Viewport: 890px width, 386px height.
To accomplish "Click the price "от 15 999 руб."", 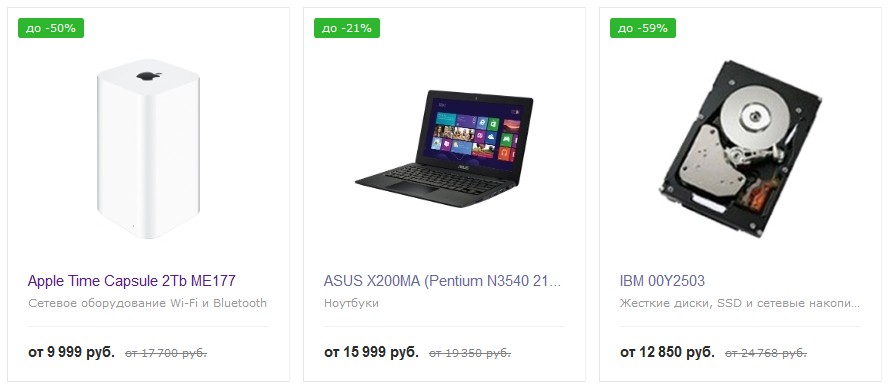I will click(371, 352).
